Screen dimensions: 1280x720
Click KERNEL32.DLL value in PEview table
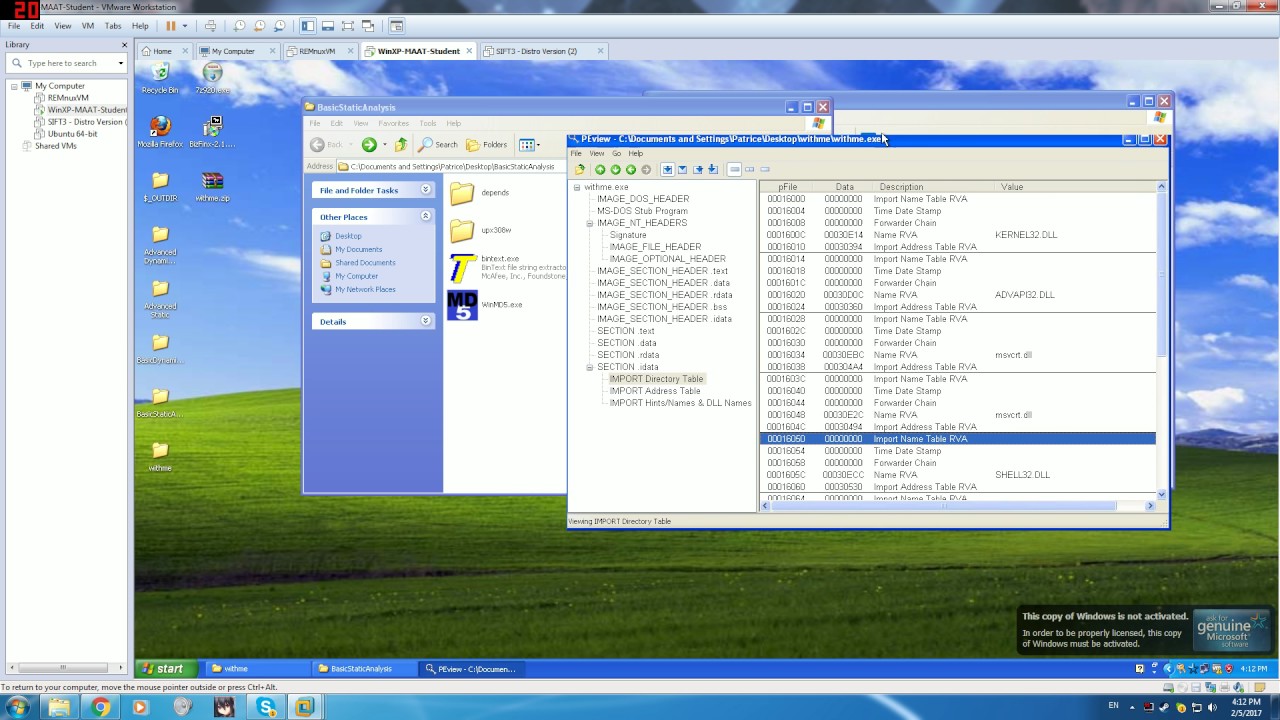click(x=1026, y=235)
